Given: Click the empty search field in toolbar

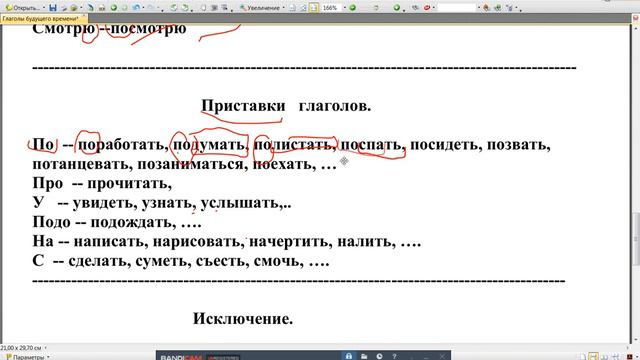Looking at the screenshot, I should click(456, 8).
